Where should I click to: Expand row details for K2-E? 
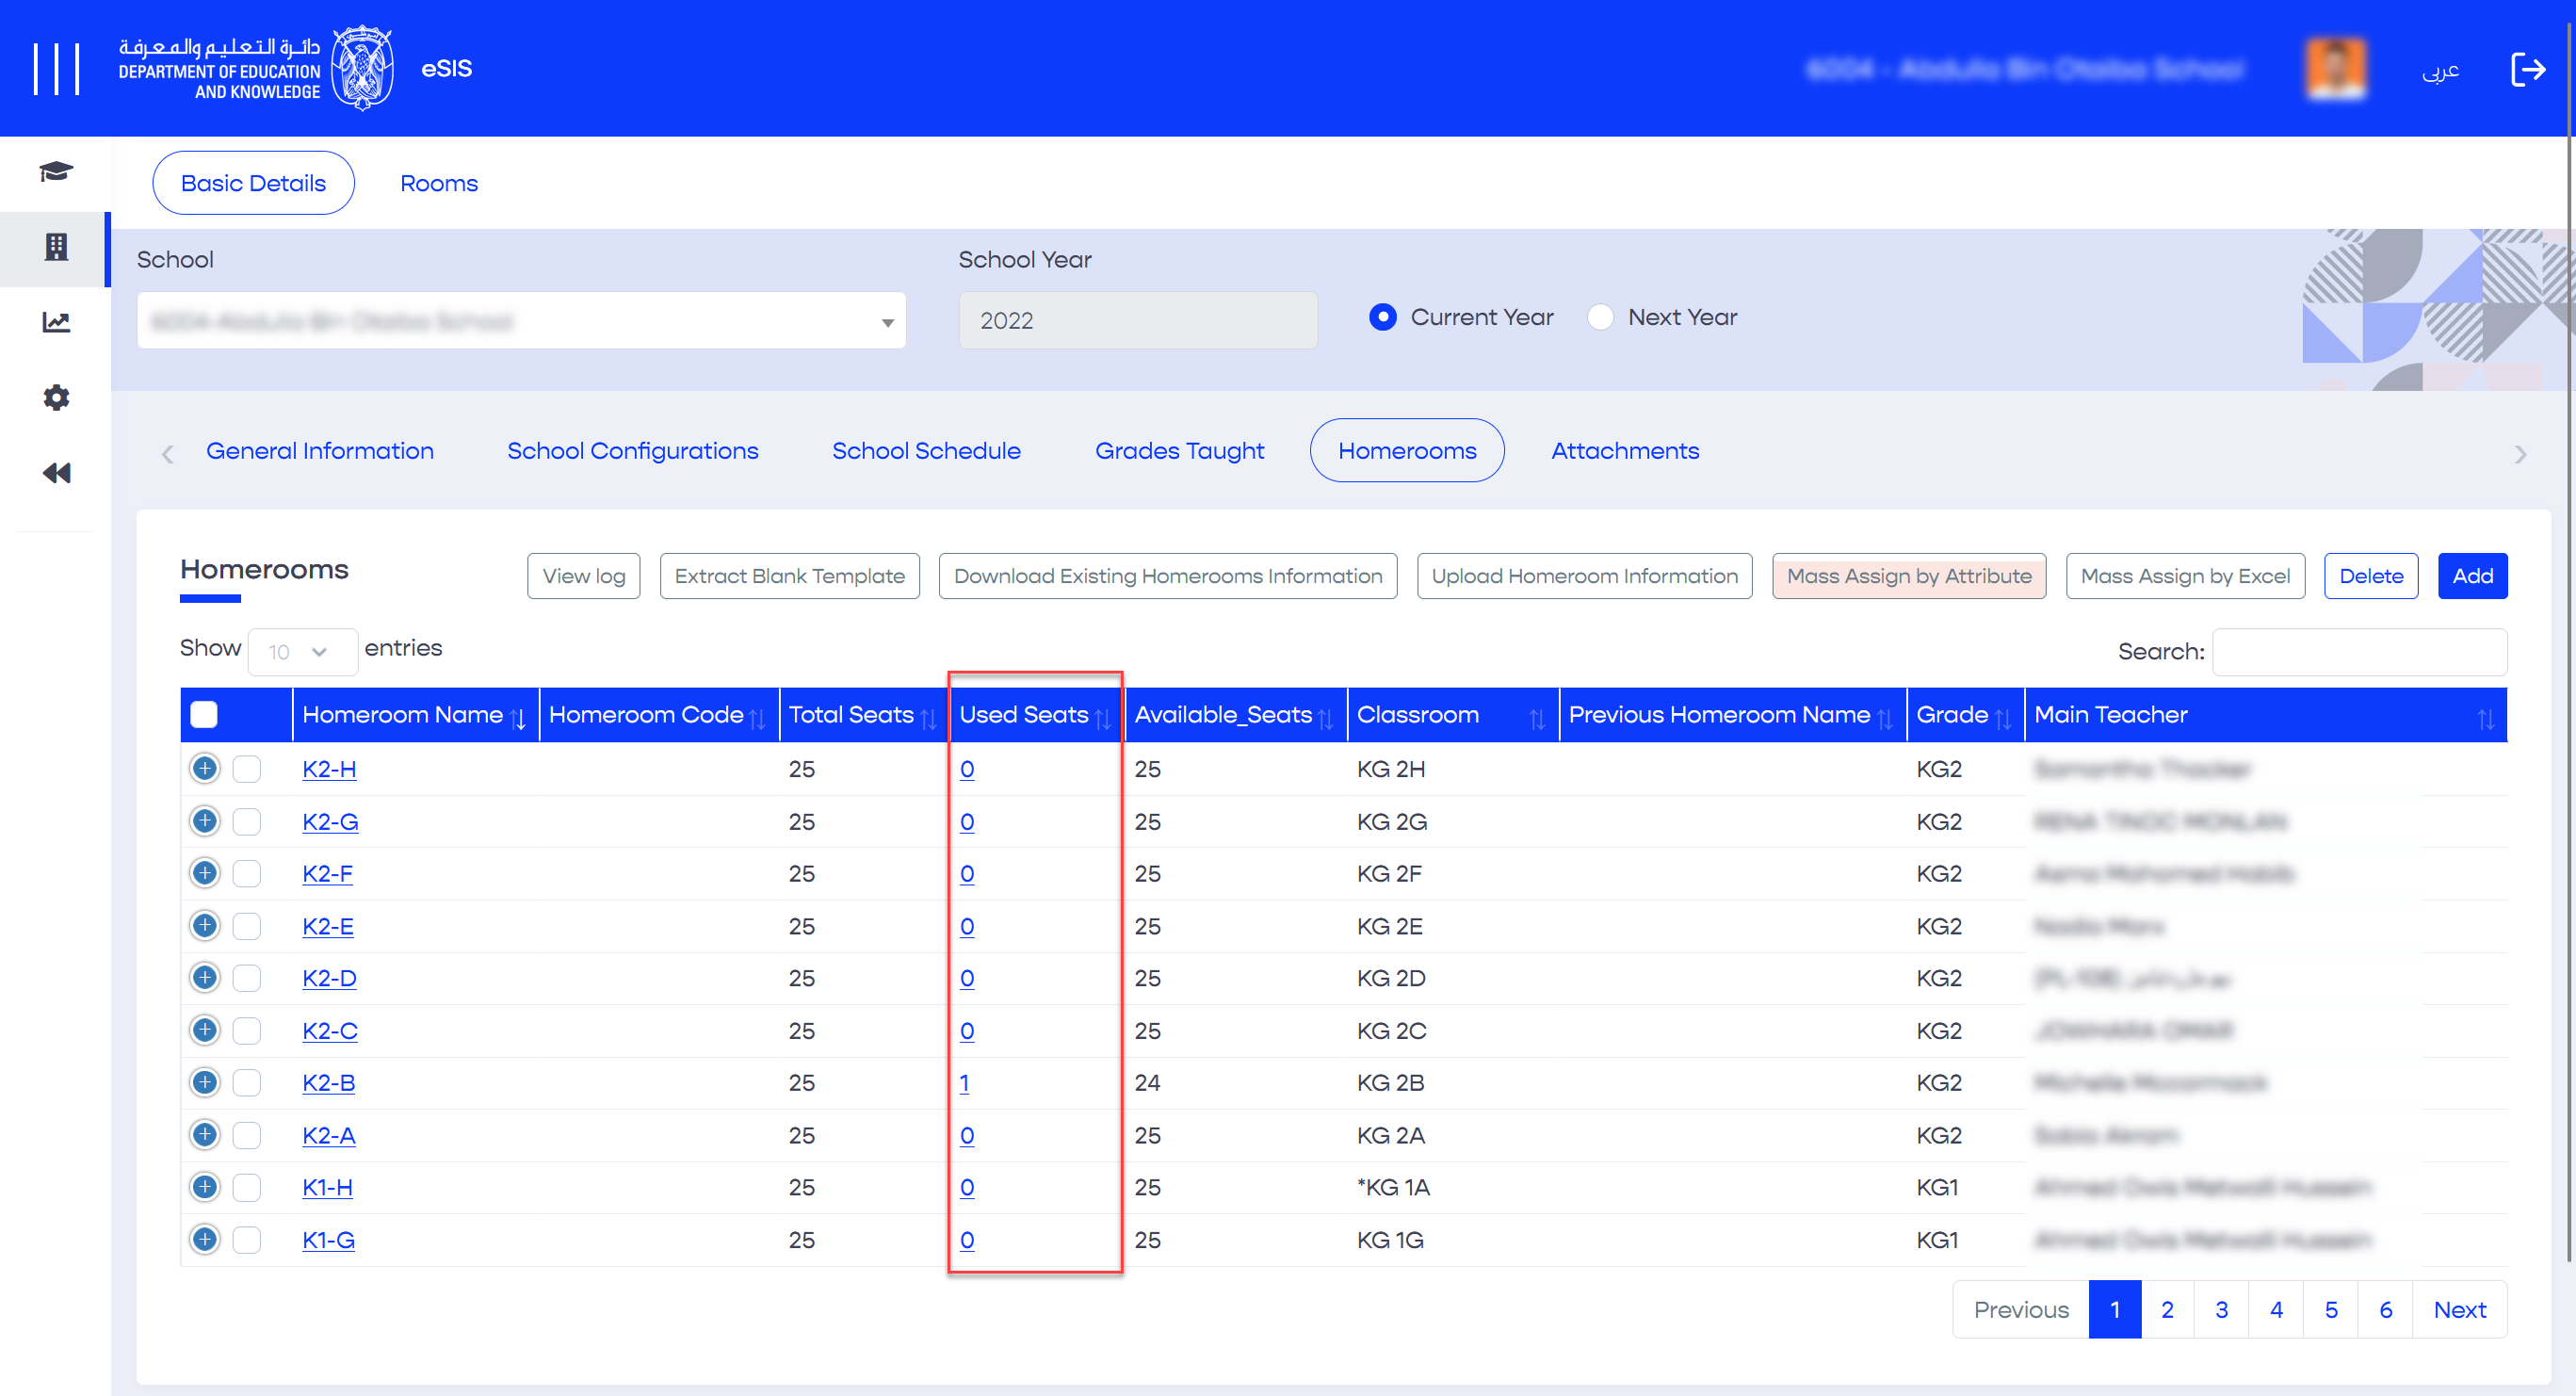pyautogui.click(x=205, y=926)
